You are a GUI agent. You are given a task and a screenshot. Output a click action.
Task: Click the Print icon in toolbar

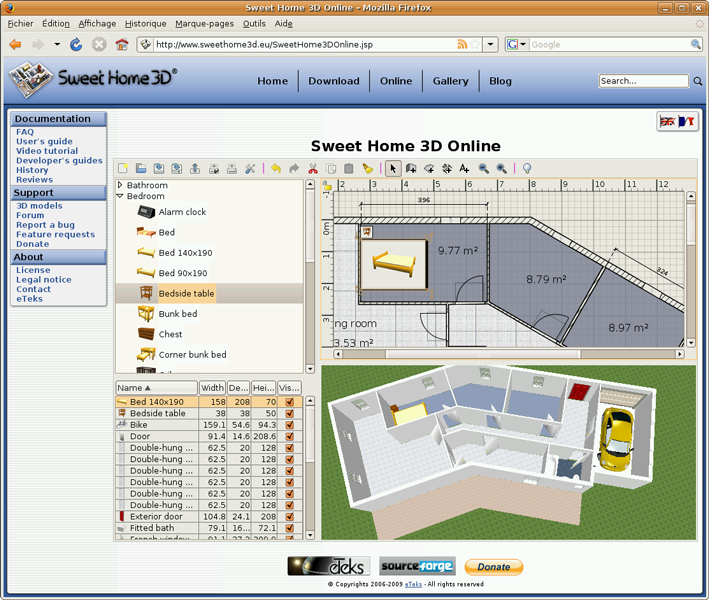pos(232,169)
